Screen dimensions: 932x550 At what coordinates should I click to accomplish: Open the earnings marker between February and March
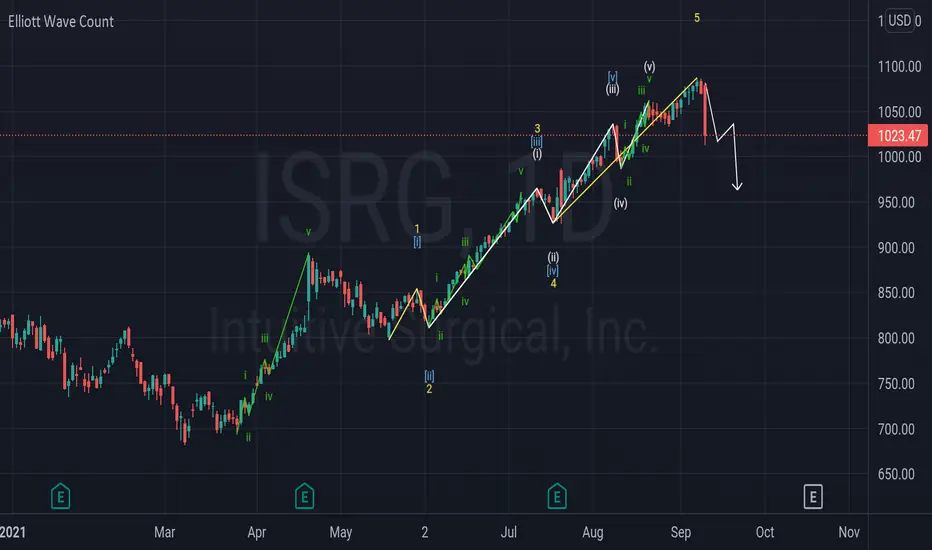point(61,496)
